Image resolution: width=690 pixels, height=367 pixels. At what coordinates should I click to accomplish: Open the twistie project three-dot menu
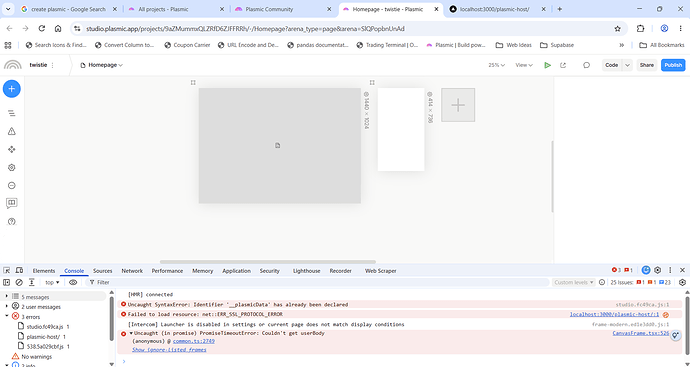coord(53,65)
